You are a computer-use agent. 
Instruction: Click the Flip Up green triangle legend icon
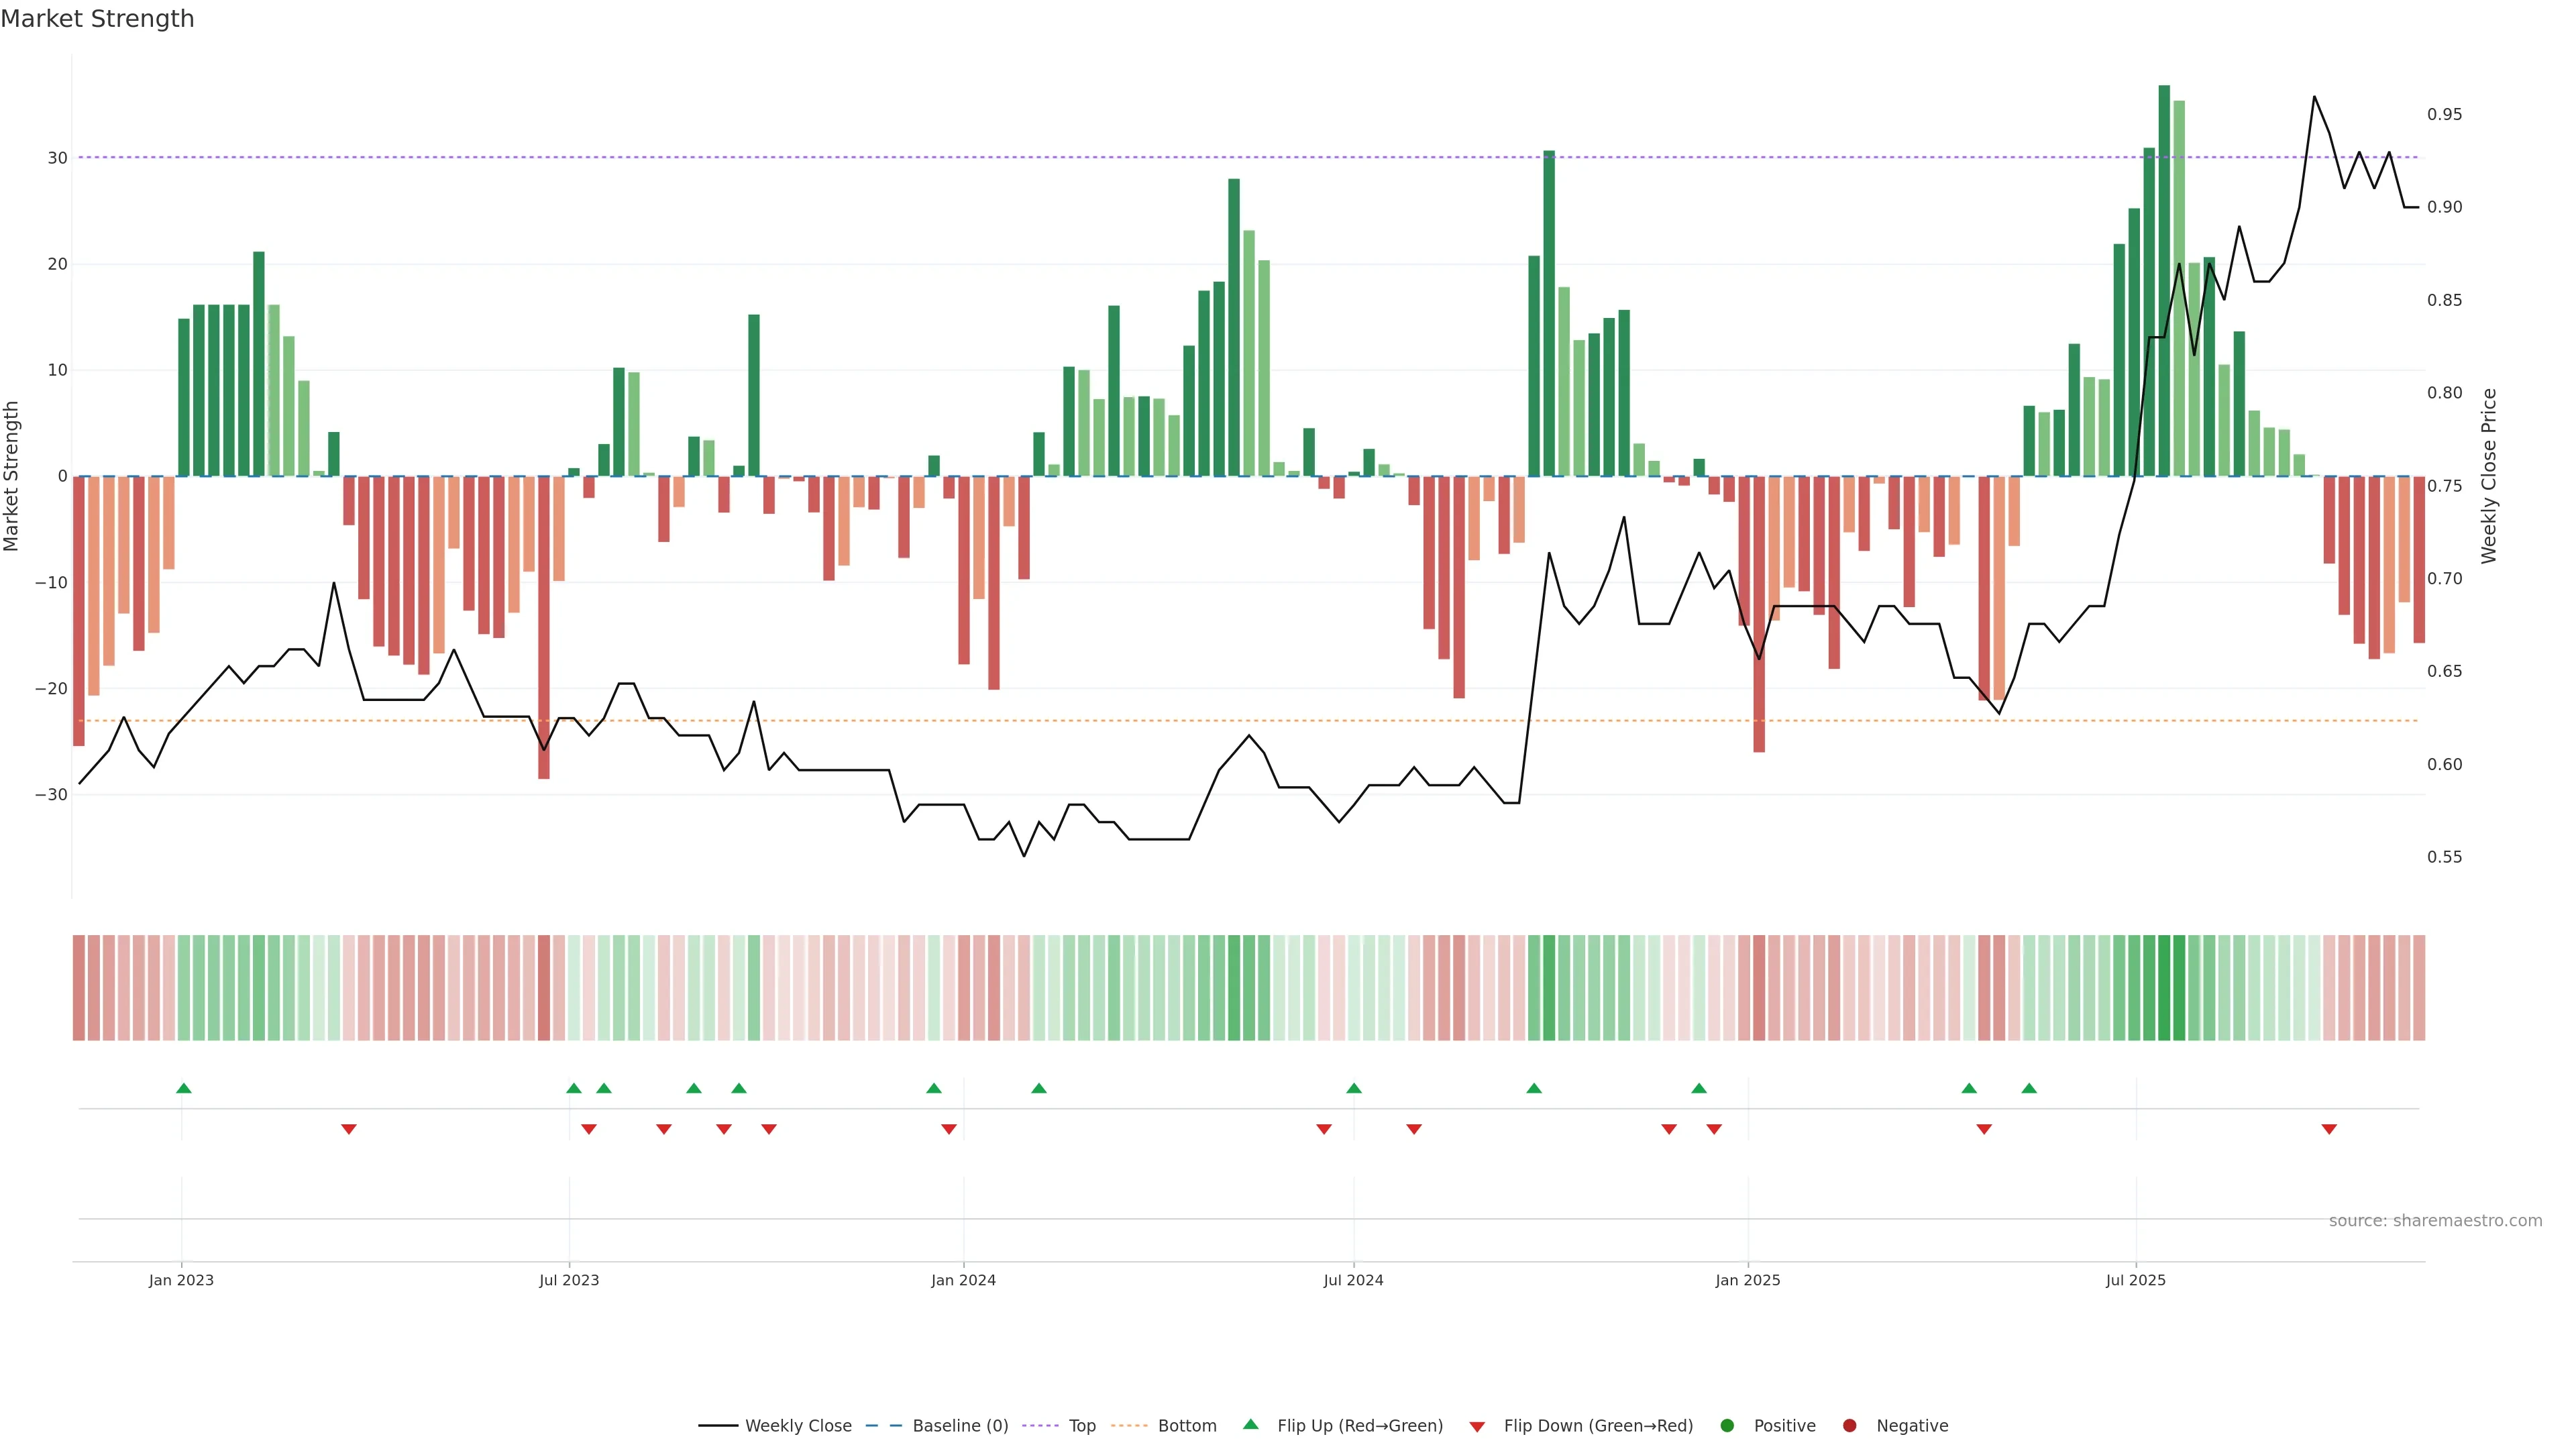1250,1424
